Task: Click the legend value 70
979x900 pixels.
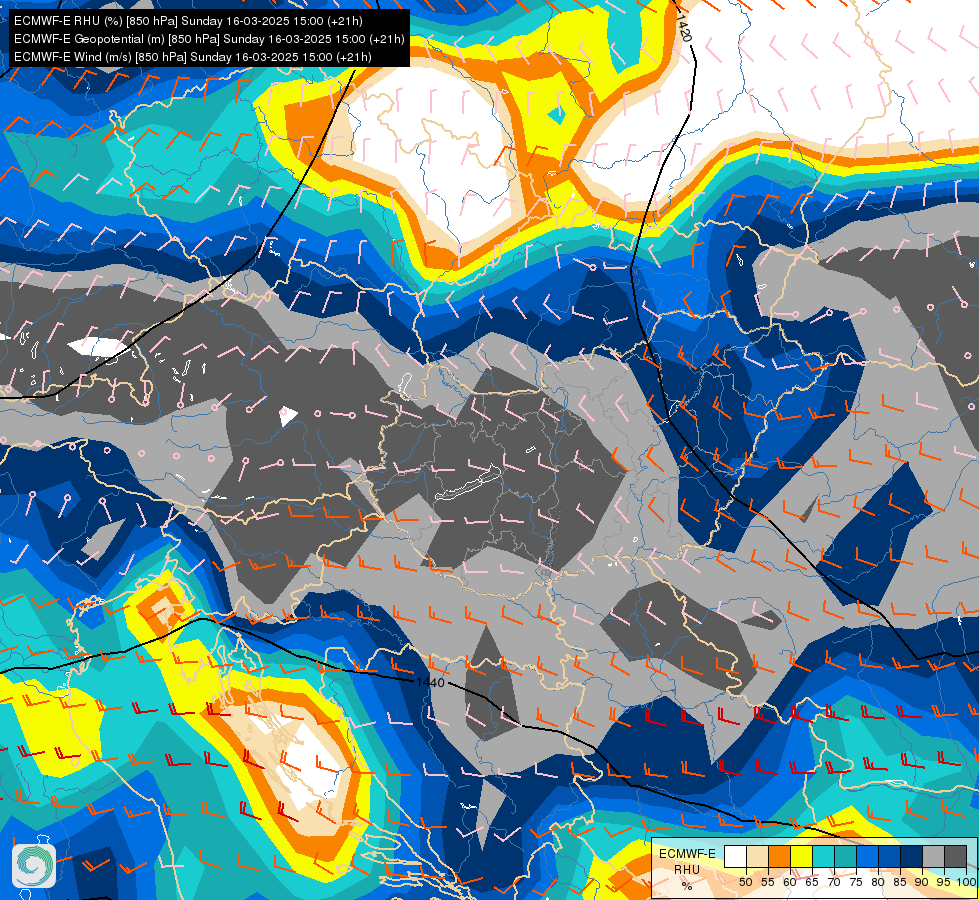Action: click(x=834, y=882)
